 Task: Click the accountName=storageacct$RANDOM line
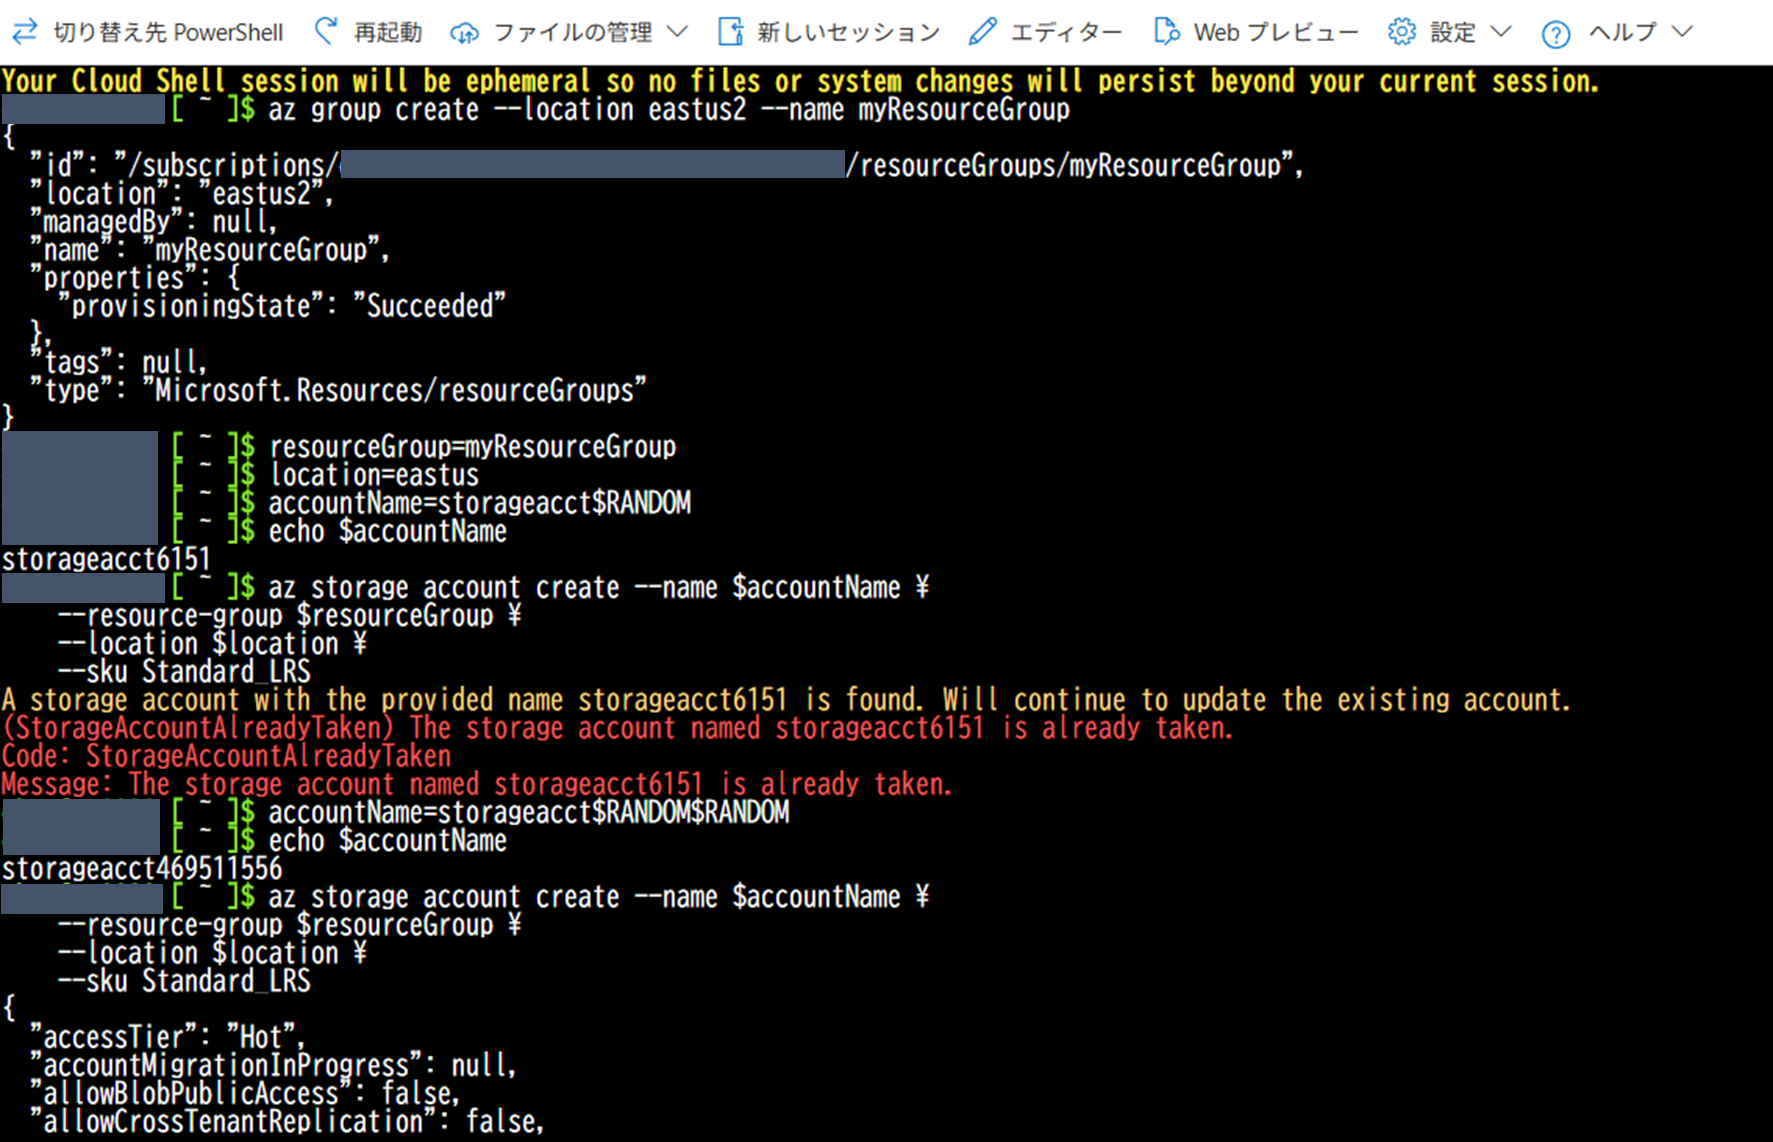[480, 503]
